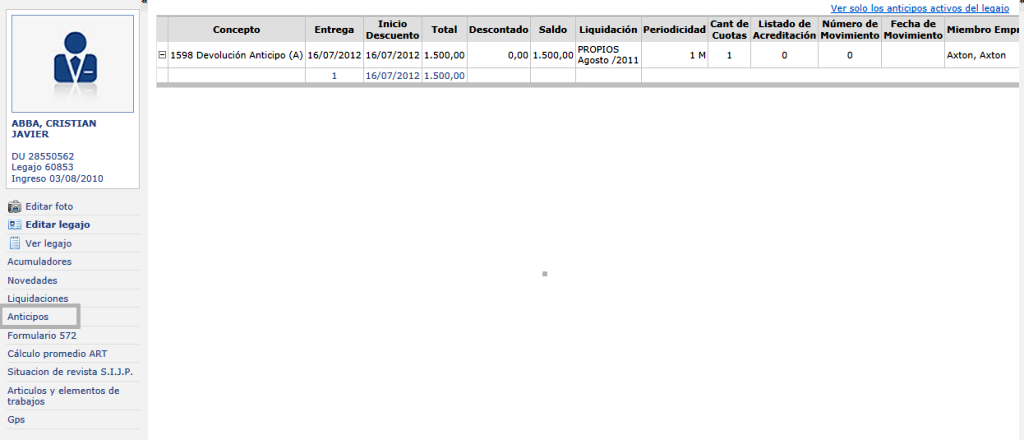
Task: Click the Ver legajo document icon
Action: pyautogui.click(x=14, y=243)
